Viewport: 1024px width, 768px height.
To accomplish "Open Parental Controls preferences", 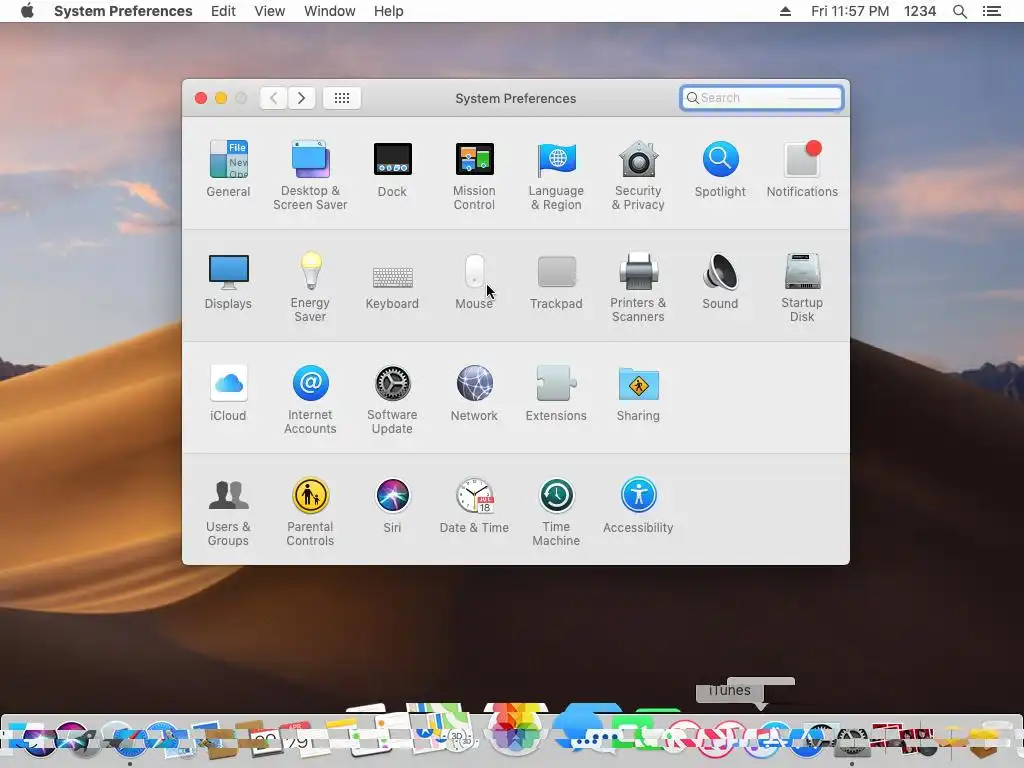I will pos(310,512).
